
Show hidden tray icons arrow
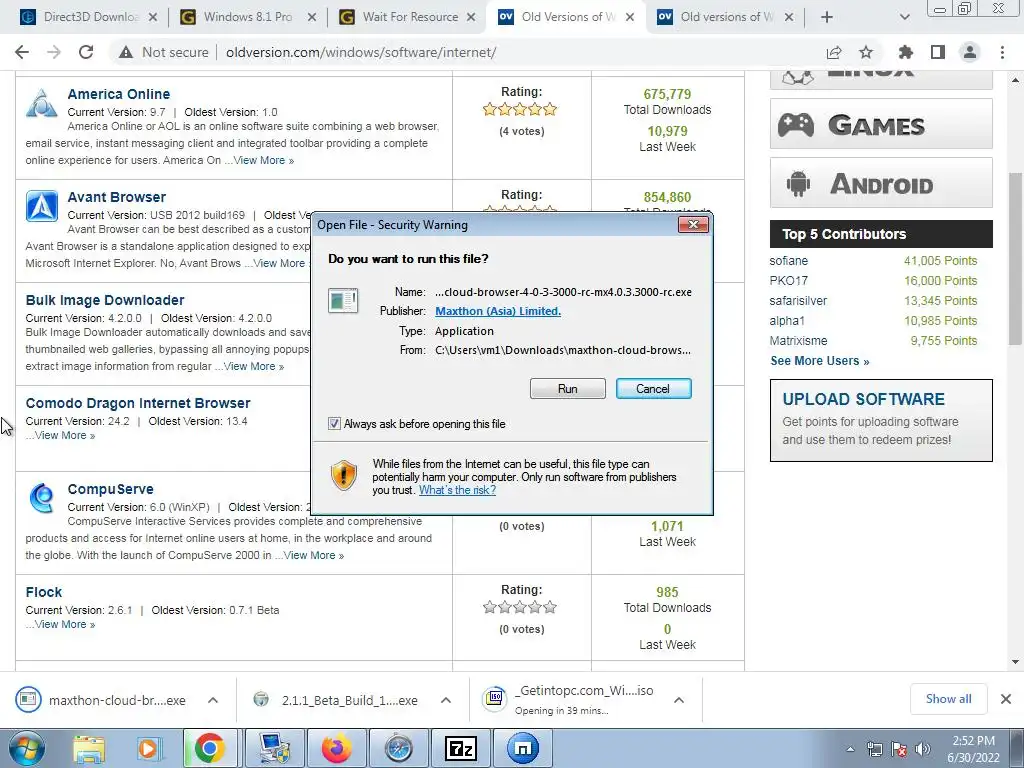tap(850, 749)
